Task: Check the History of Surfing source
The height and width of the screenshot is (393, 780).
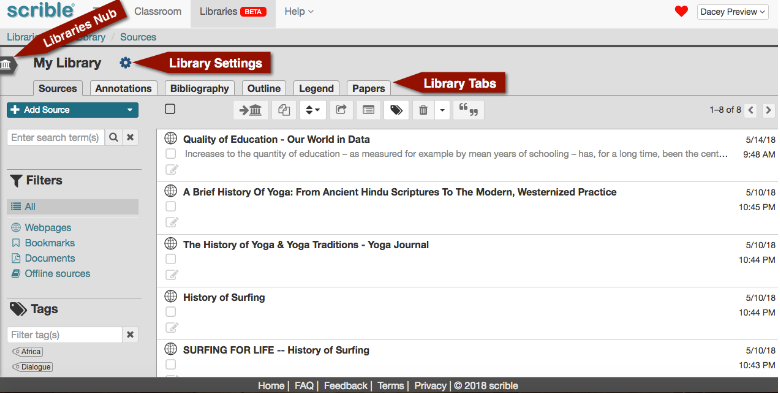Action: point(171,311)
